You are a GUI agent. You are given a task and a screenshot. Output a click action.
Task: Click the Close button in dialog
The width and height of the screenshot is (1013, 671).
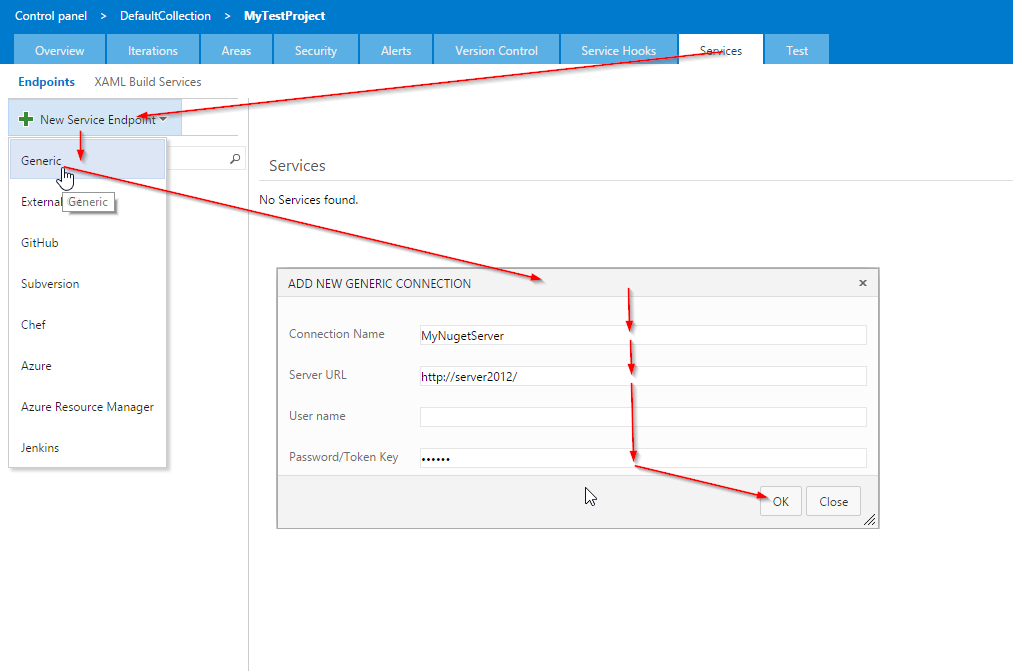tap(833, 502)
